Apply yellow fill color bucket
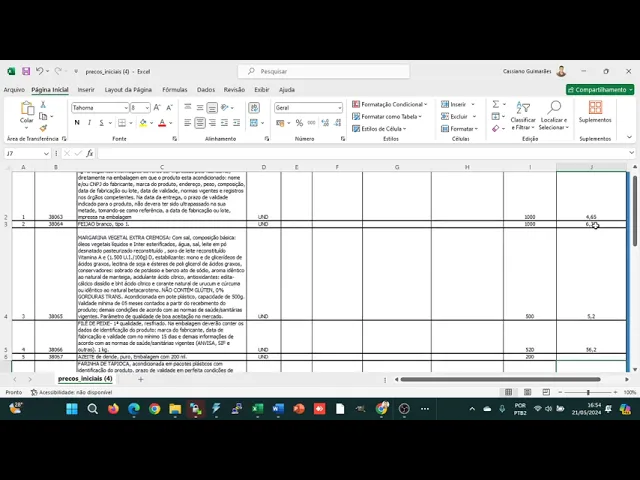Image resolution: width=640 pixels, height=480 pixels. tap(143, 123)
